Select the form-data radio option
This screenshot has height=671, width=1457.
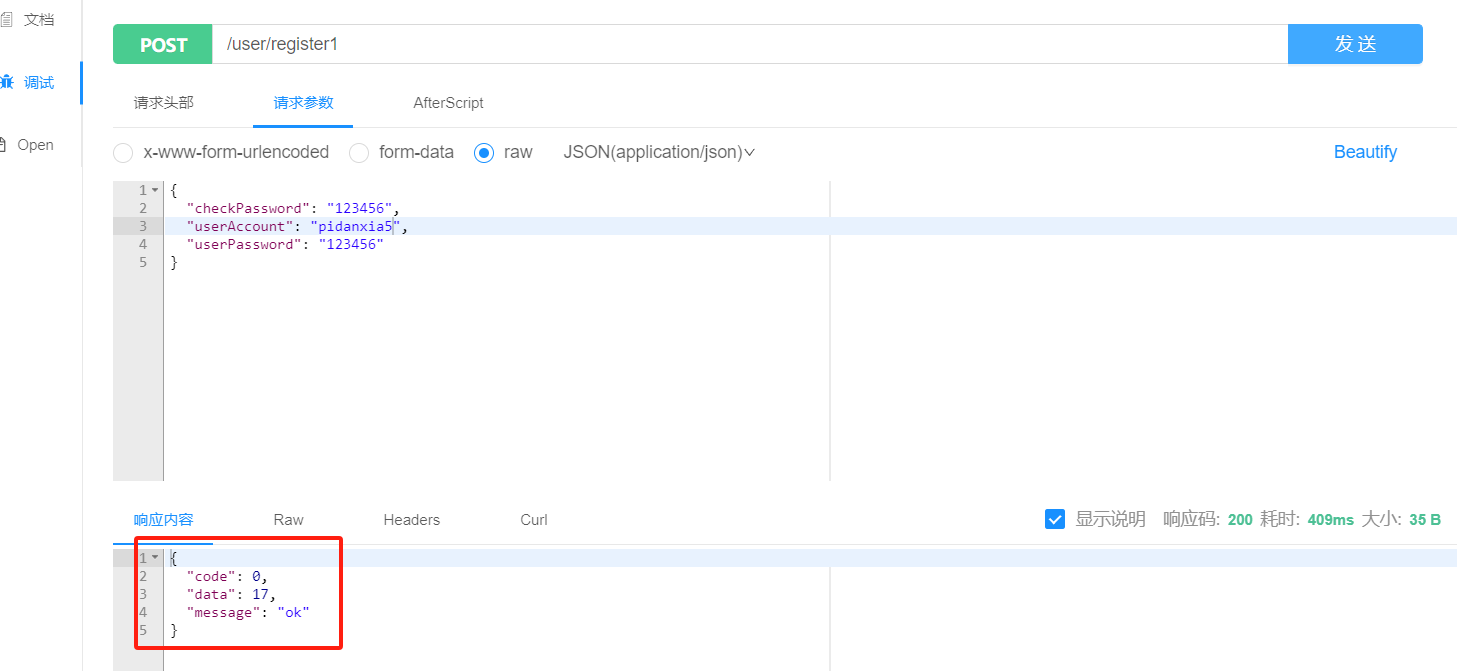click(359, 153)
